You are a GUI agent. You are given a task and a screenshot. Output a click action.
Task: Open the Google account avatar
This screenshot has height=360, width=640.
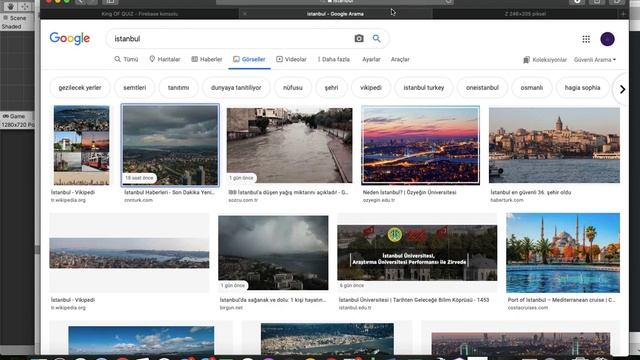coord(607,39)
